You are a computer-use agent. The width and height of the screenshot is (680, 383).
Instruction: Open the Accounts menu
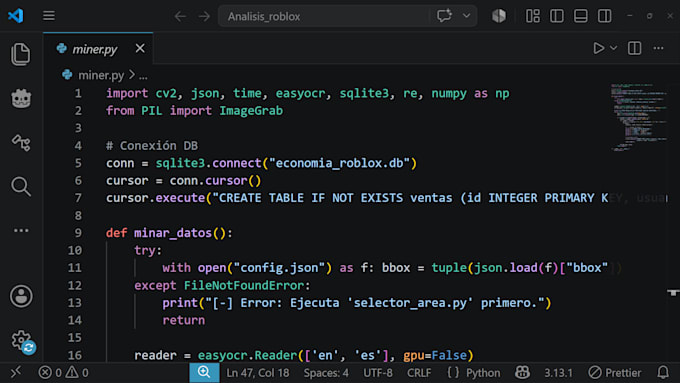21,296
